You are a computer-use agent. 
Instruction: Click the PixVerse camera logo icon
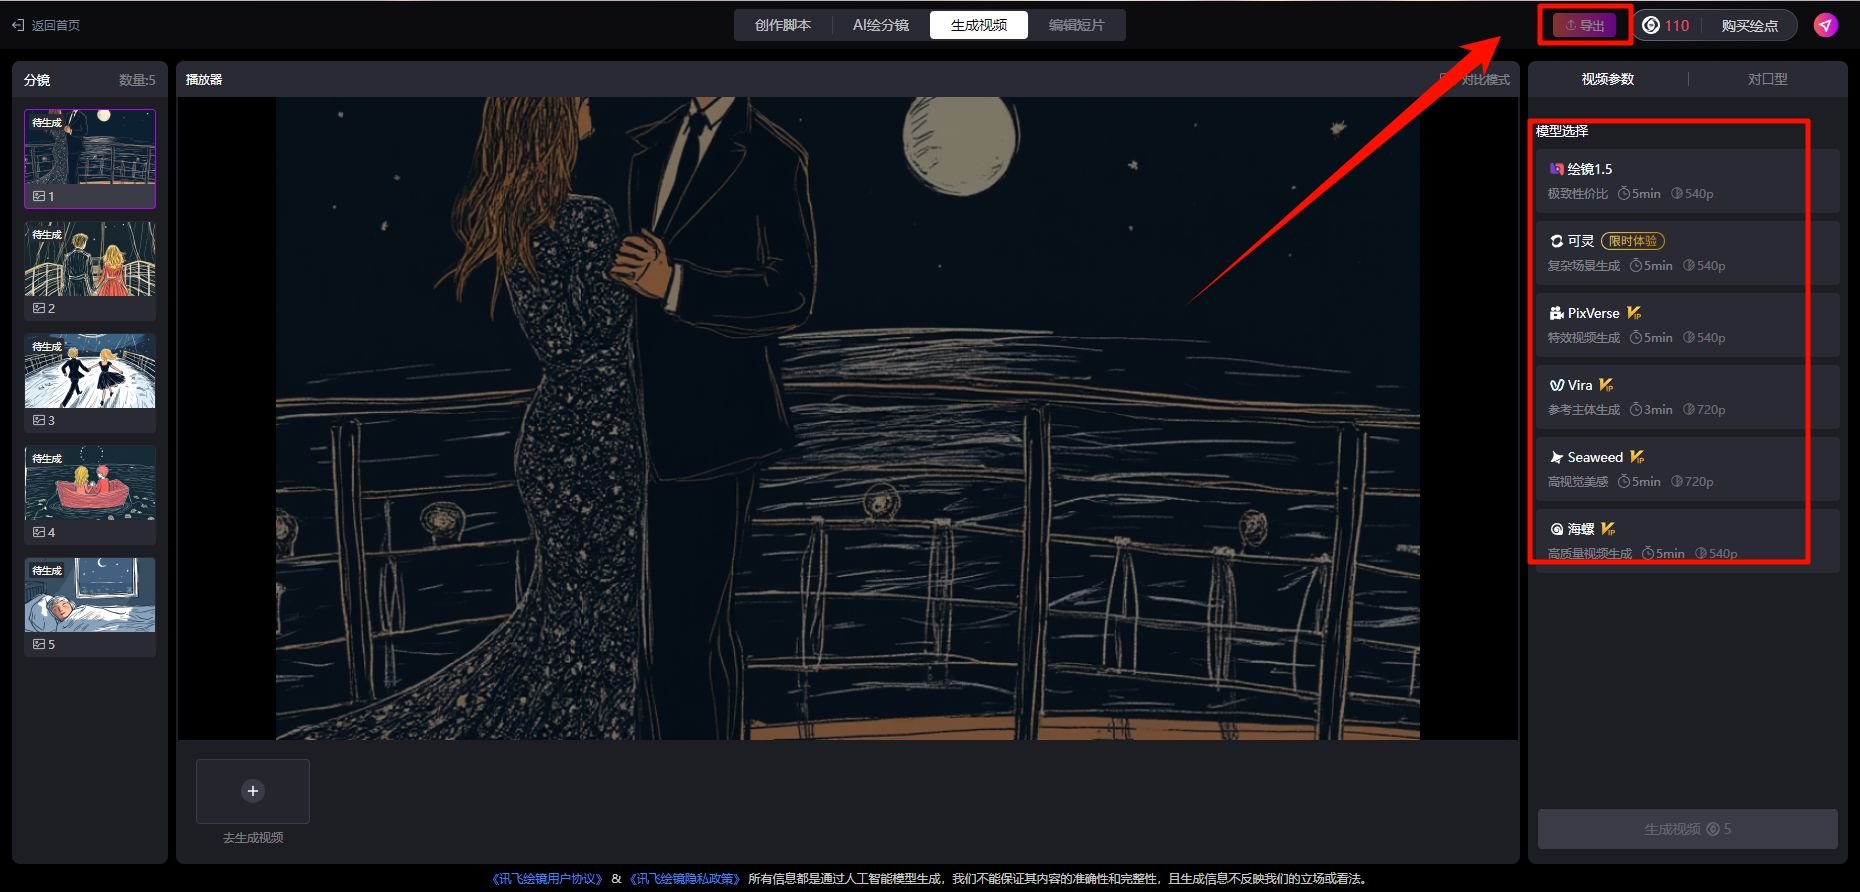(x=1556, y=313)
